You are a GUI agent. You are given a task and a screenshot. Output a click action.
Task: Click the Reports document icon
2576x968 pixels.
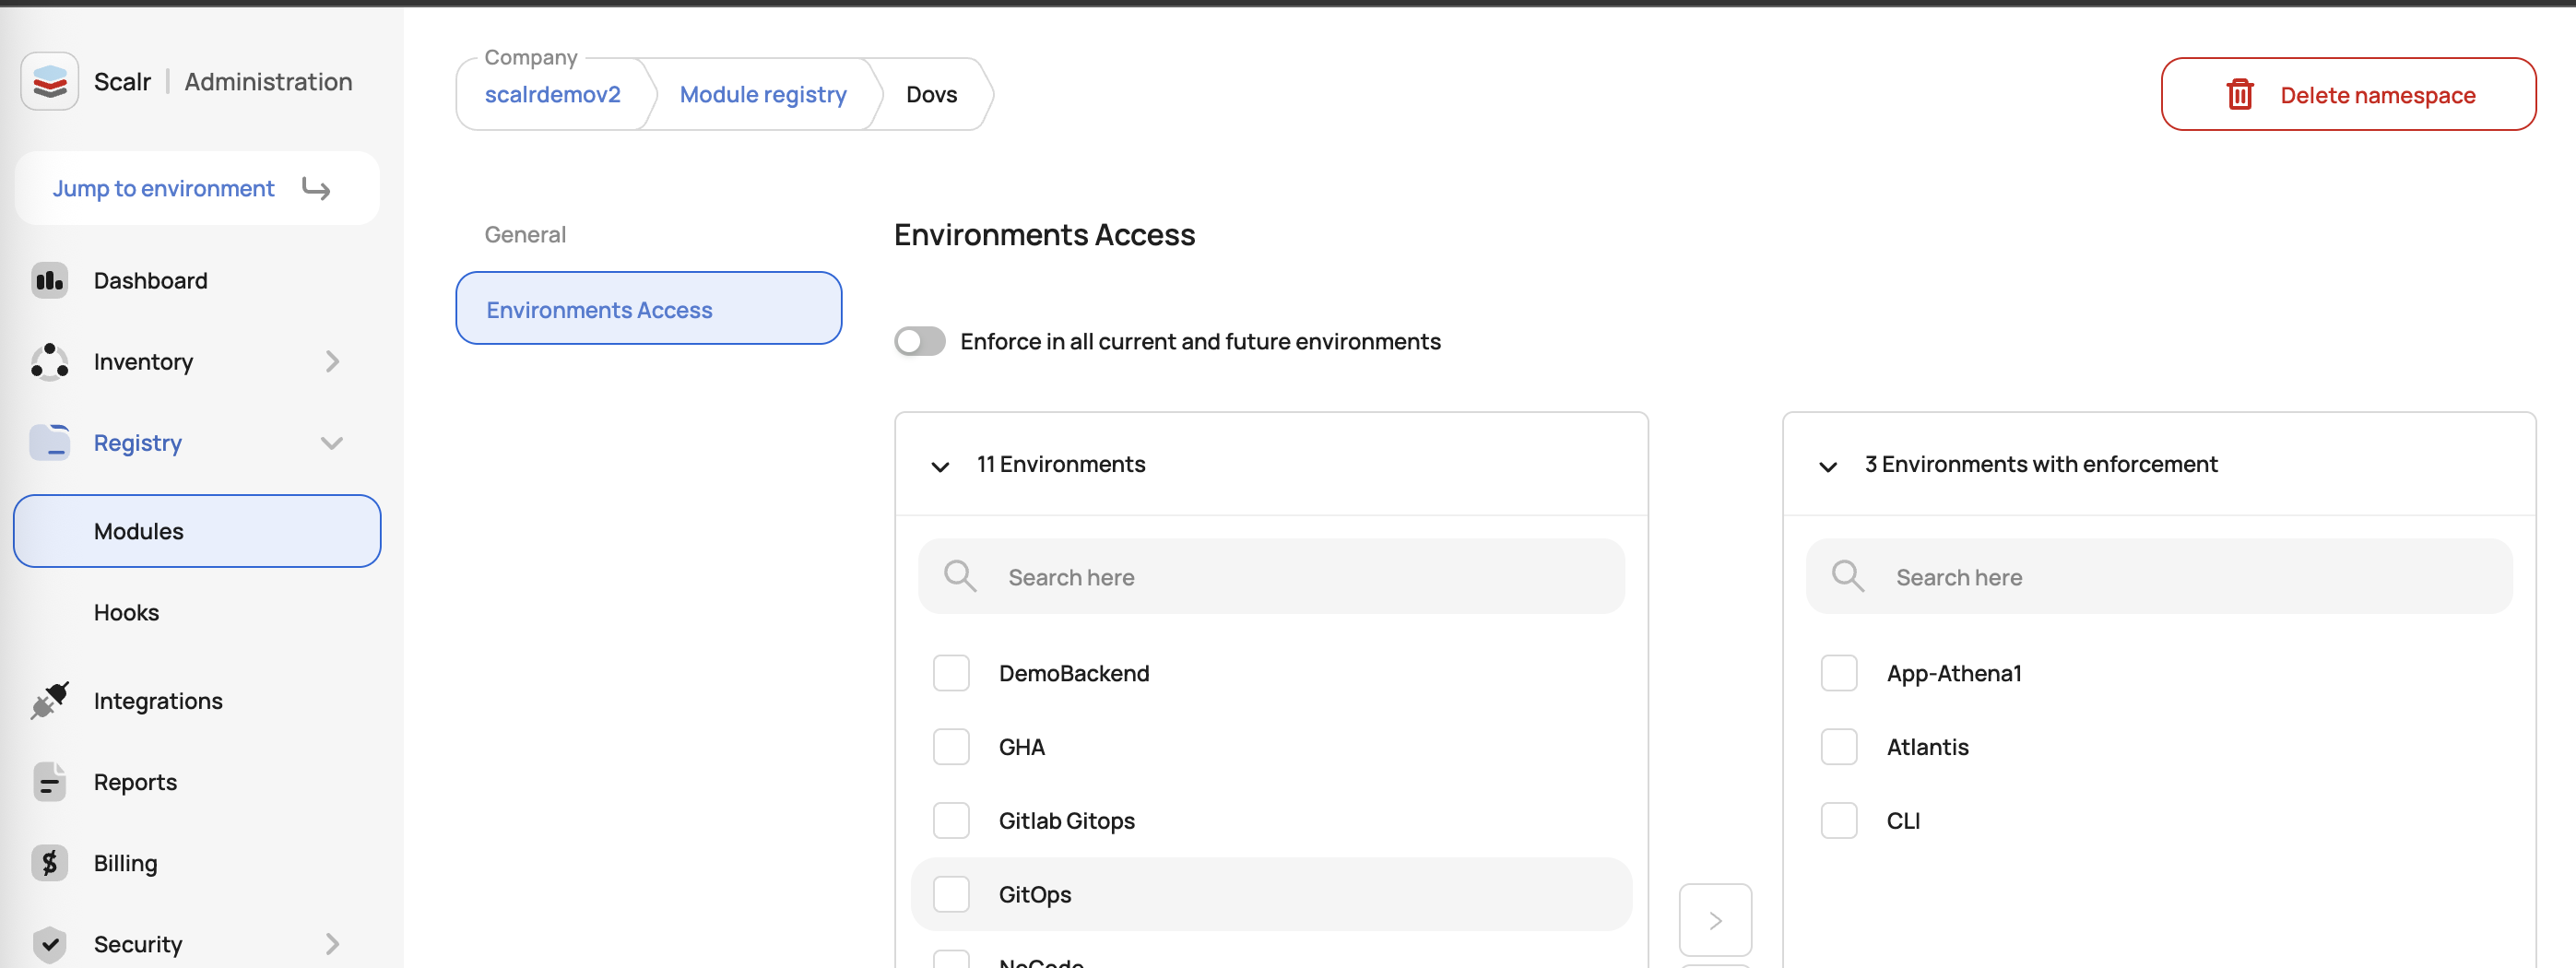tap(49, 782)
